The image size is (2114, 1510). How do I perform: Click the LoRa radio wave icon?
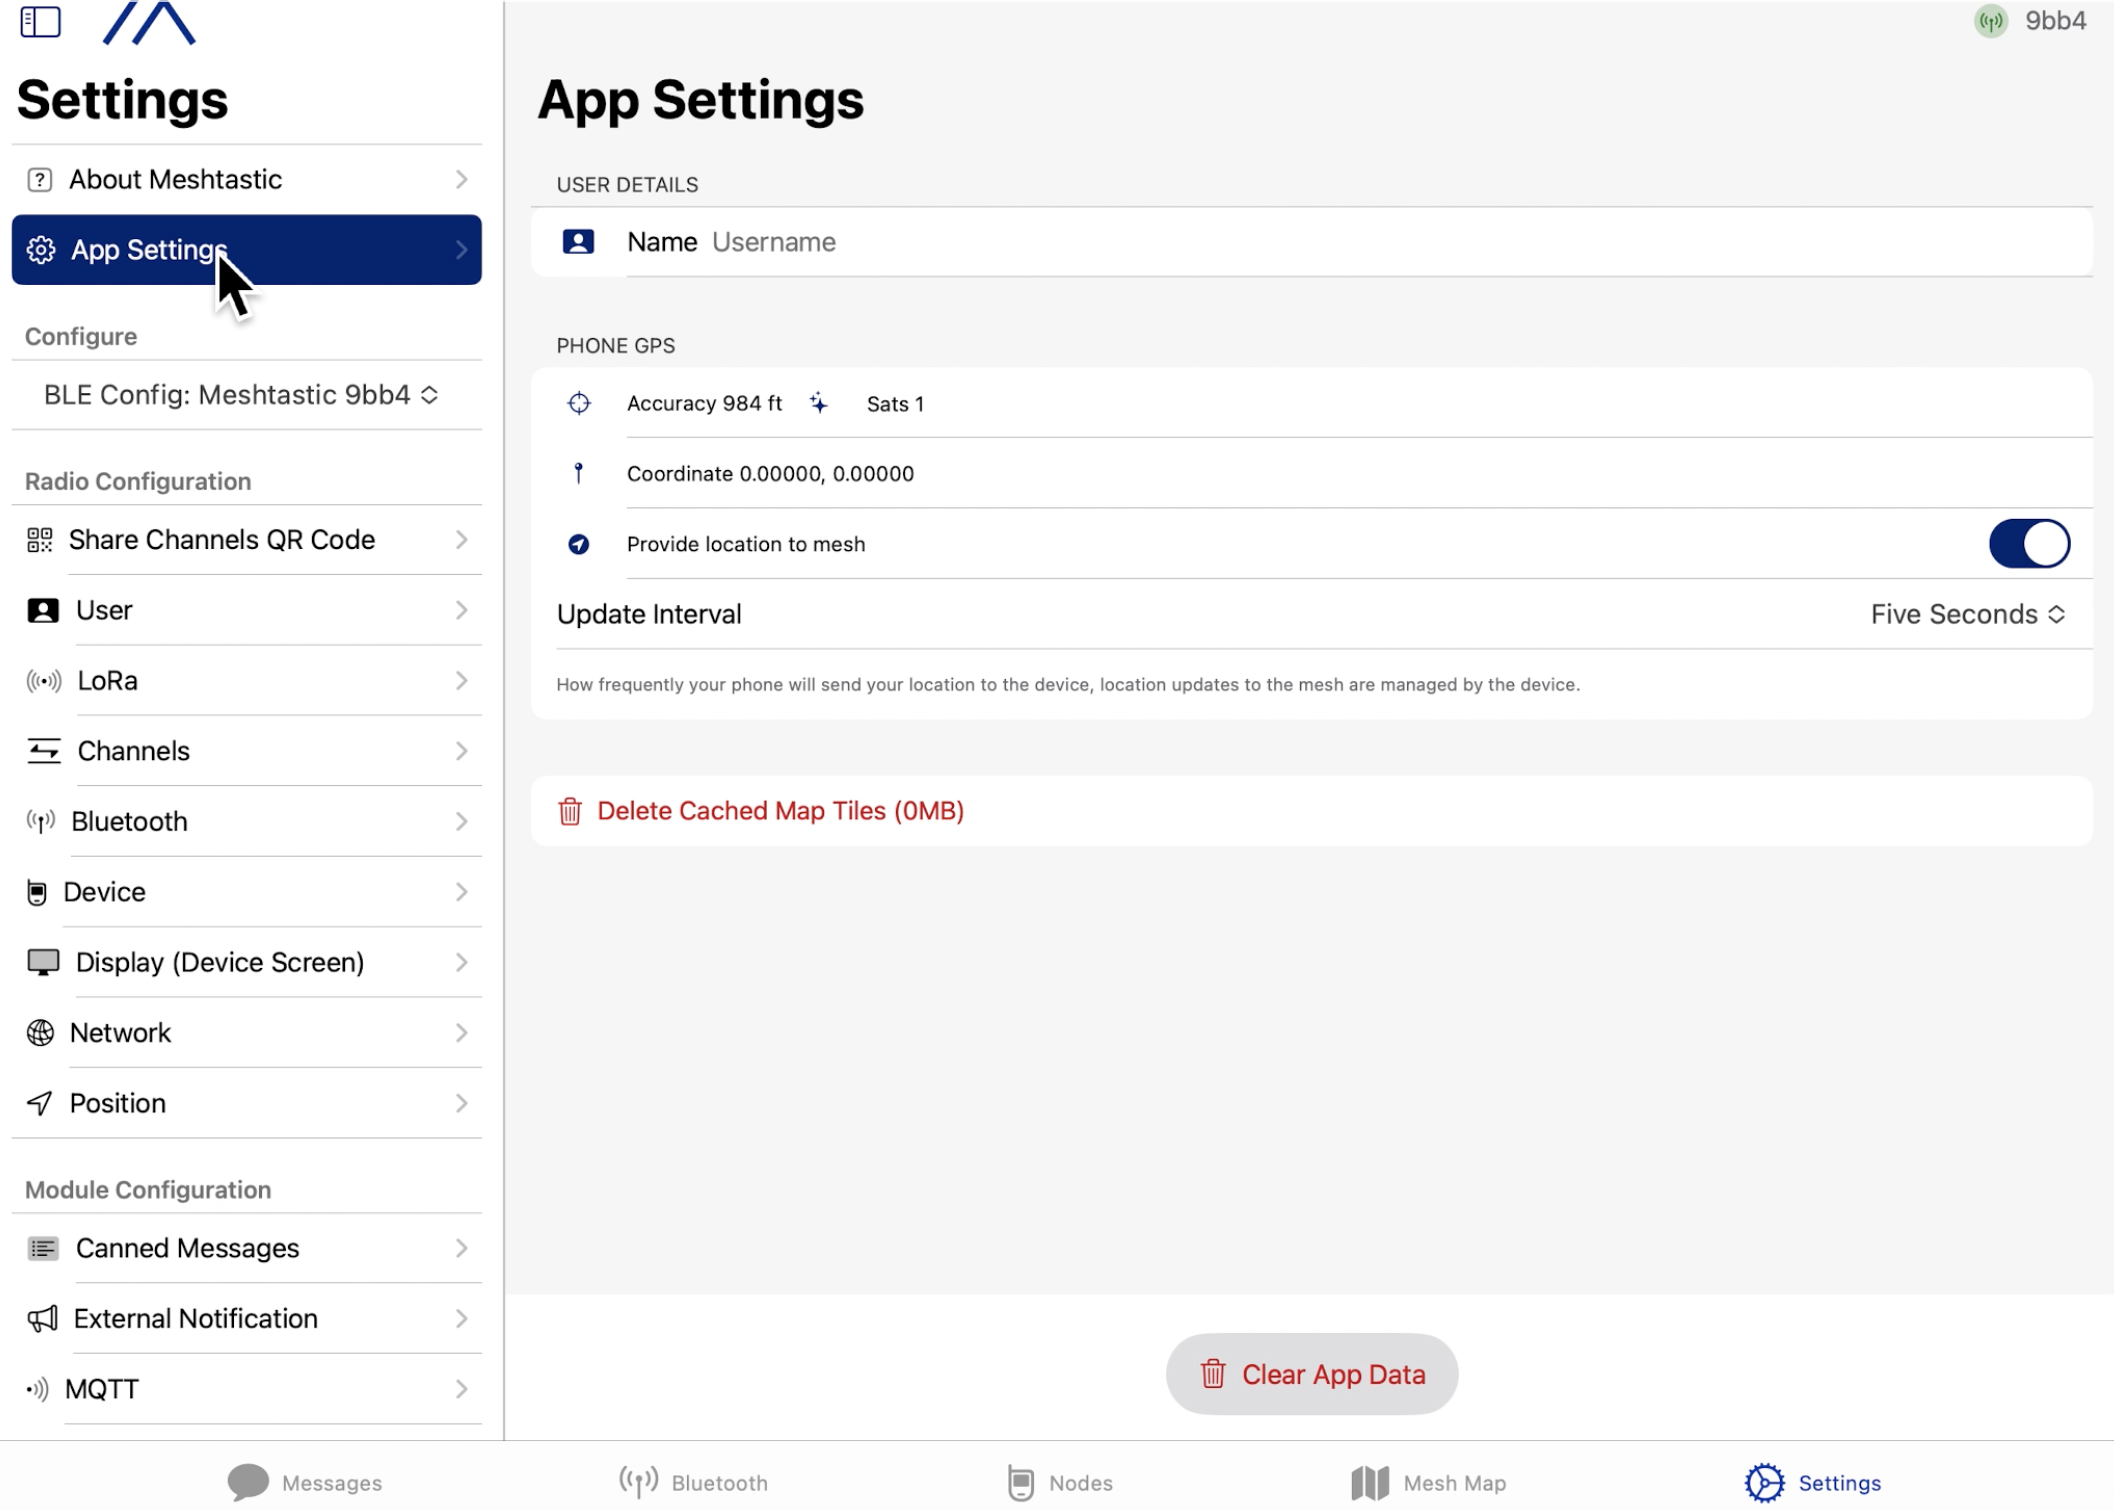coord(43,681)
